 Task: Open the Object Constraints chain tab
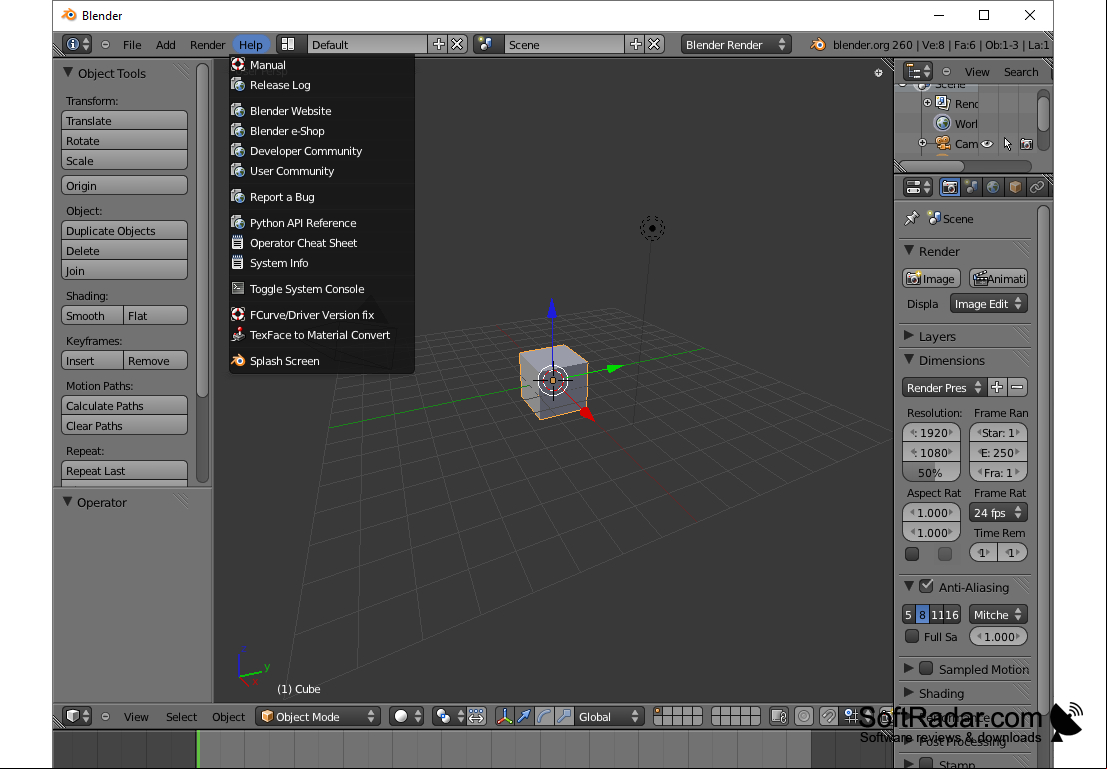tap(1036, 187)
